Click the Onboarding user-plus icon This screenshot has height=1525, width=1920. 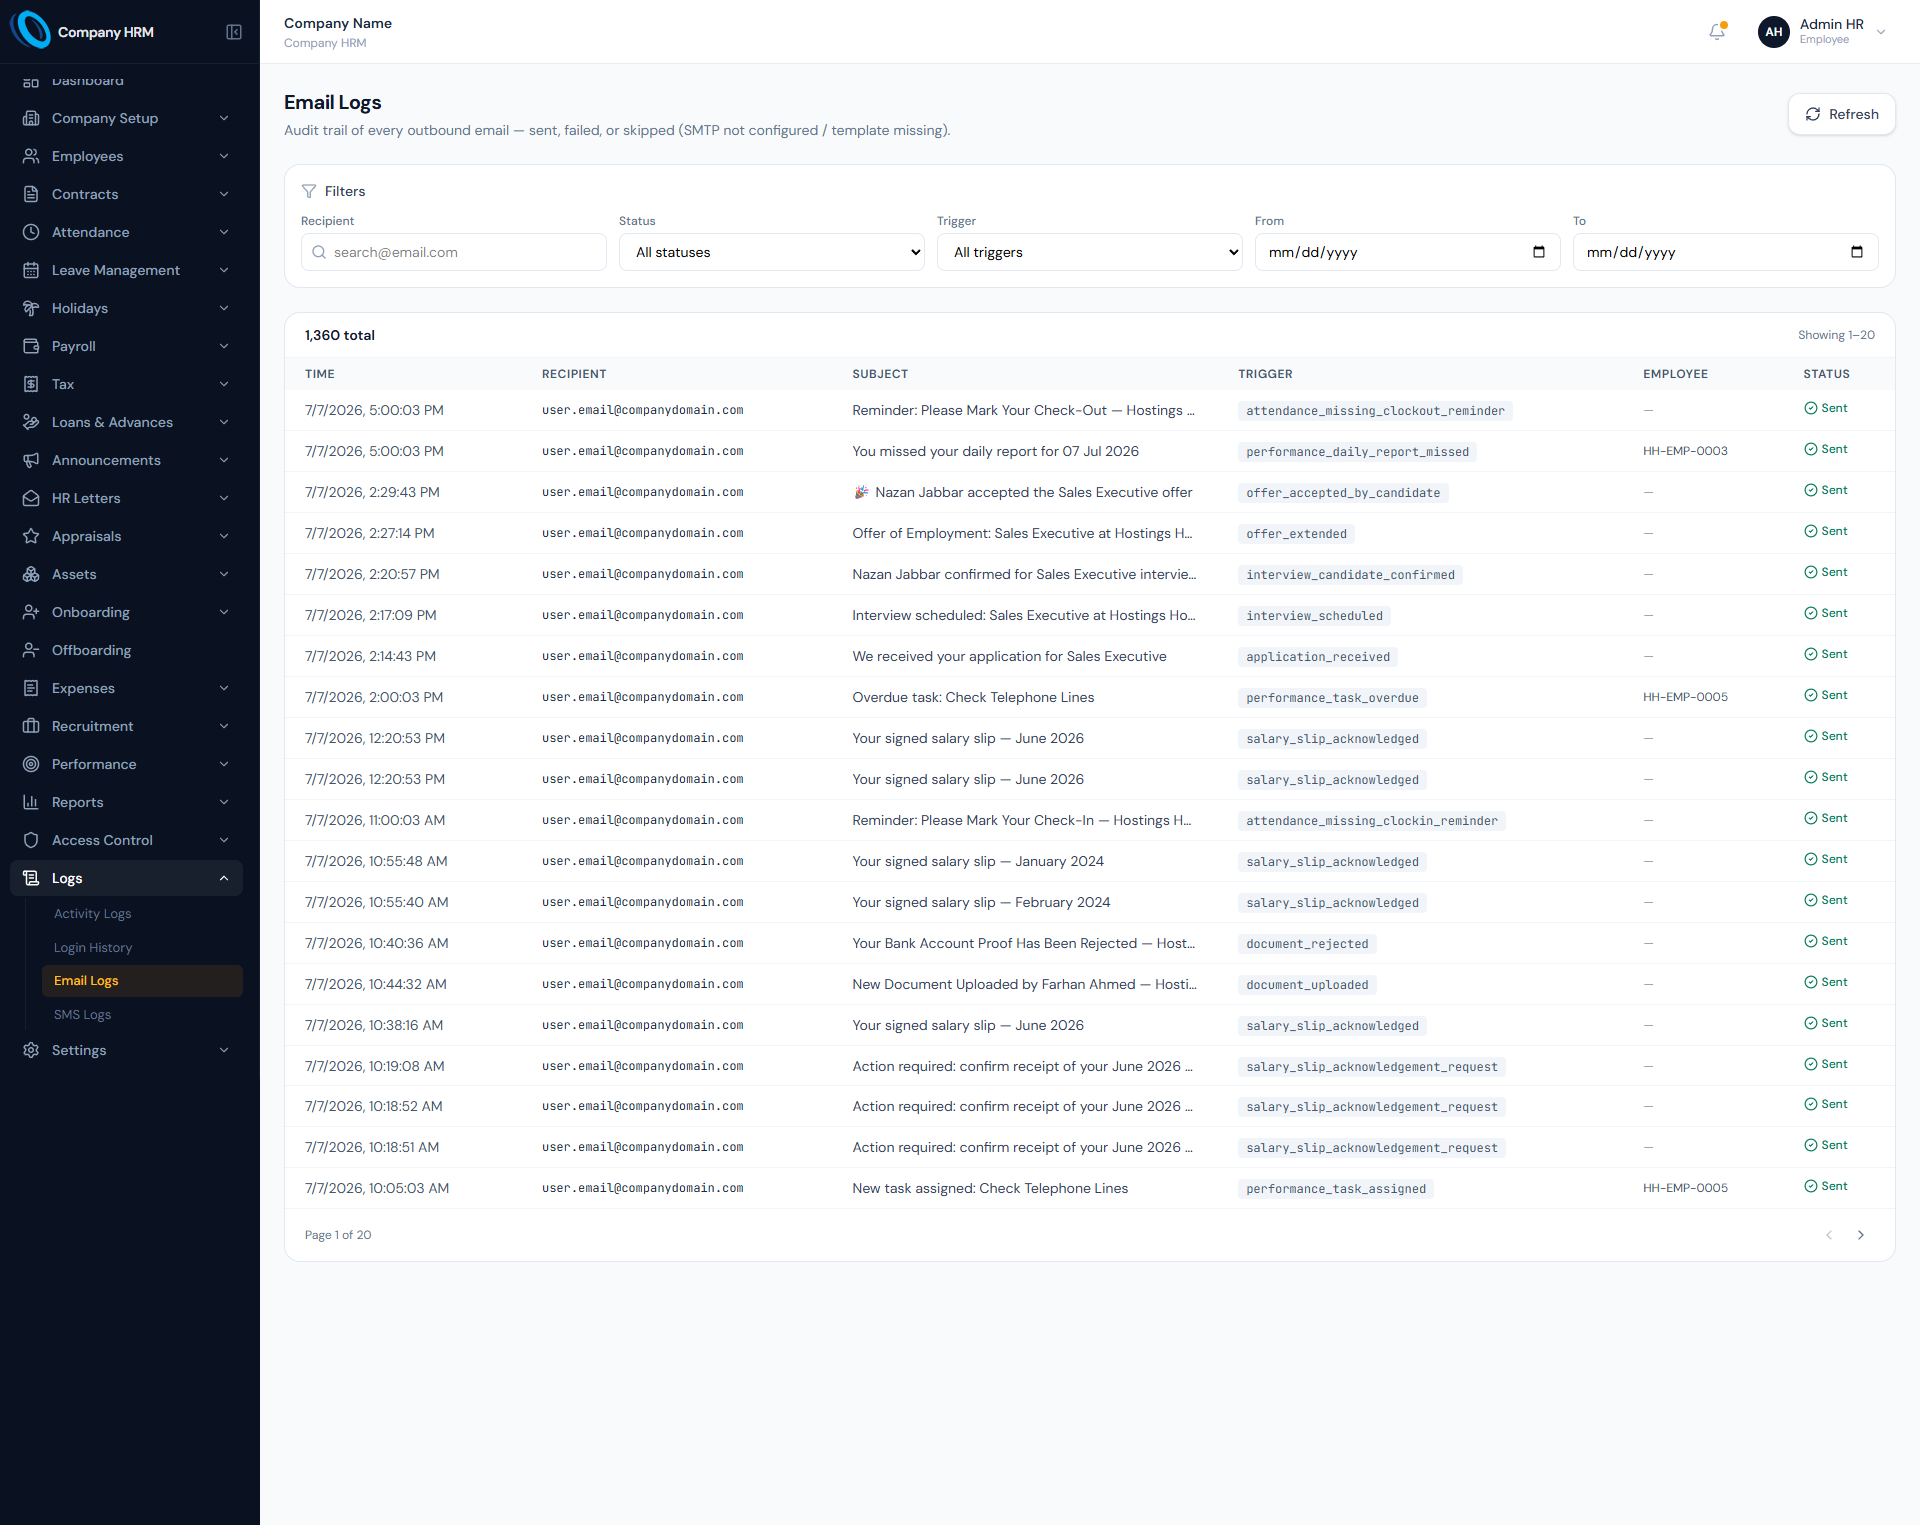(31, 612)
